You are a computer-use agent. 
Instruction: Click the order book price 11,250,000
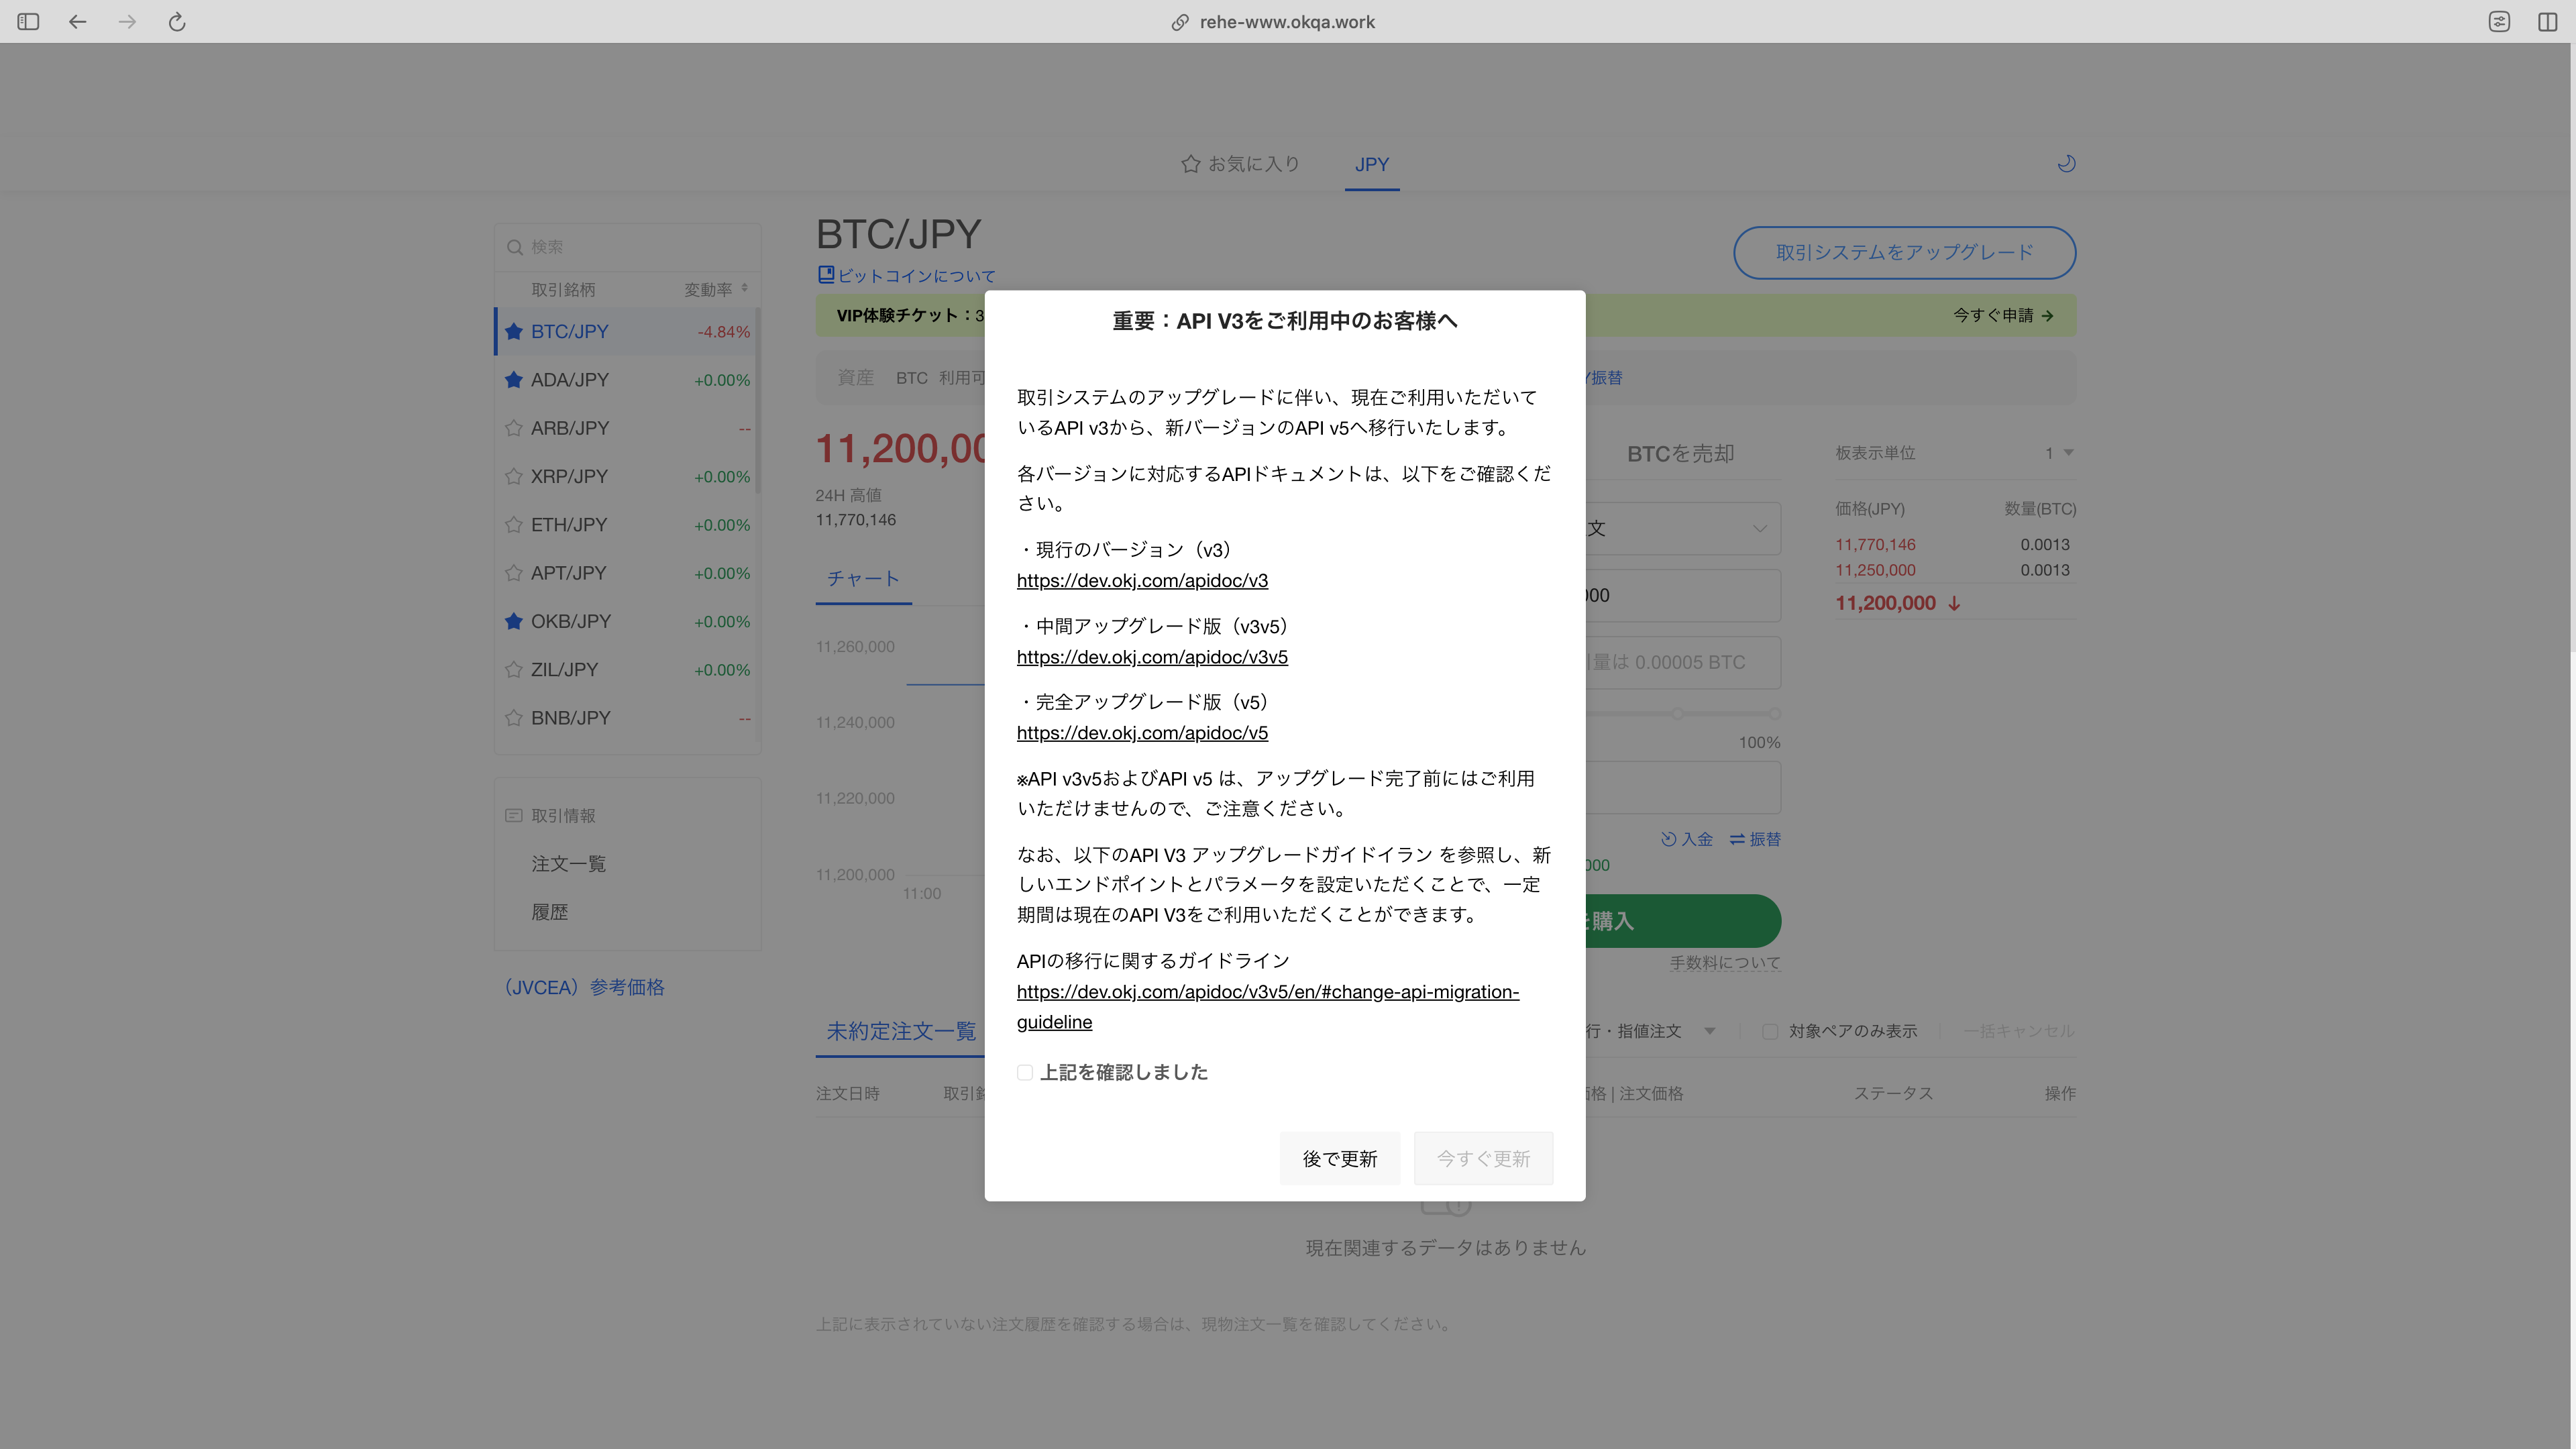pos(1875,570)
